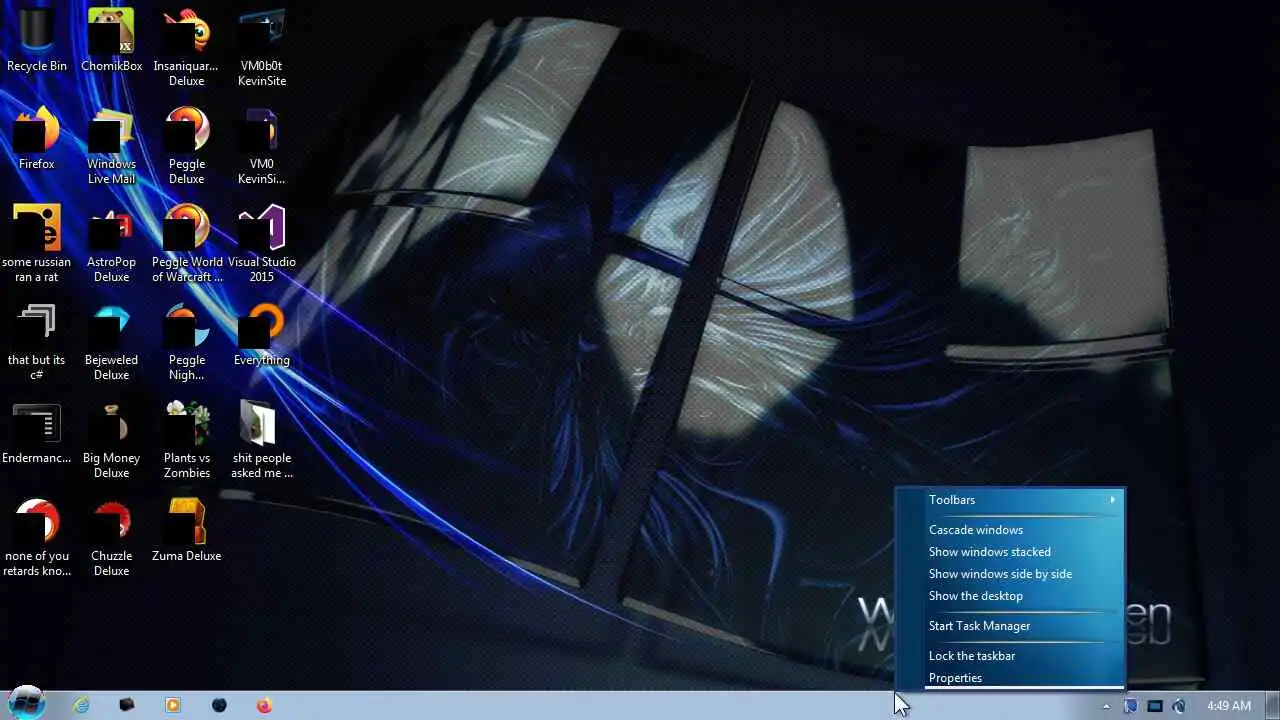Select the ChomikBox desktop icon
1280x720 pixels.
pyautogui.click(x=111, y=40)
